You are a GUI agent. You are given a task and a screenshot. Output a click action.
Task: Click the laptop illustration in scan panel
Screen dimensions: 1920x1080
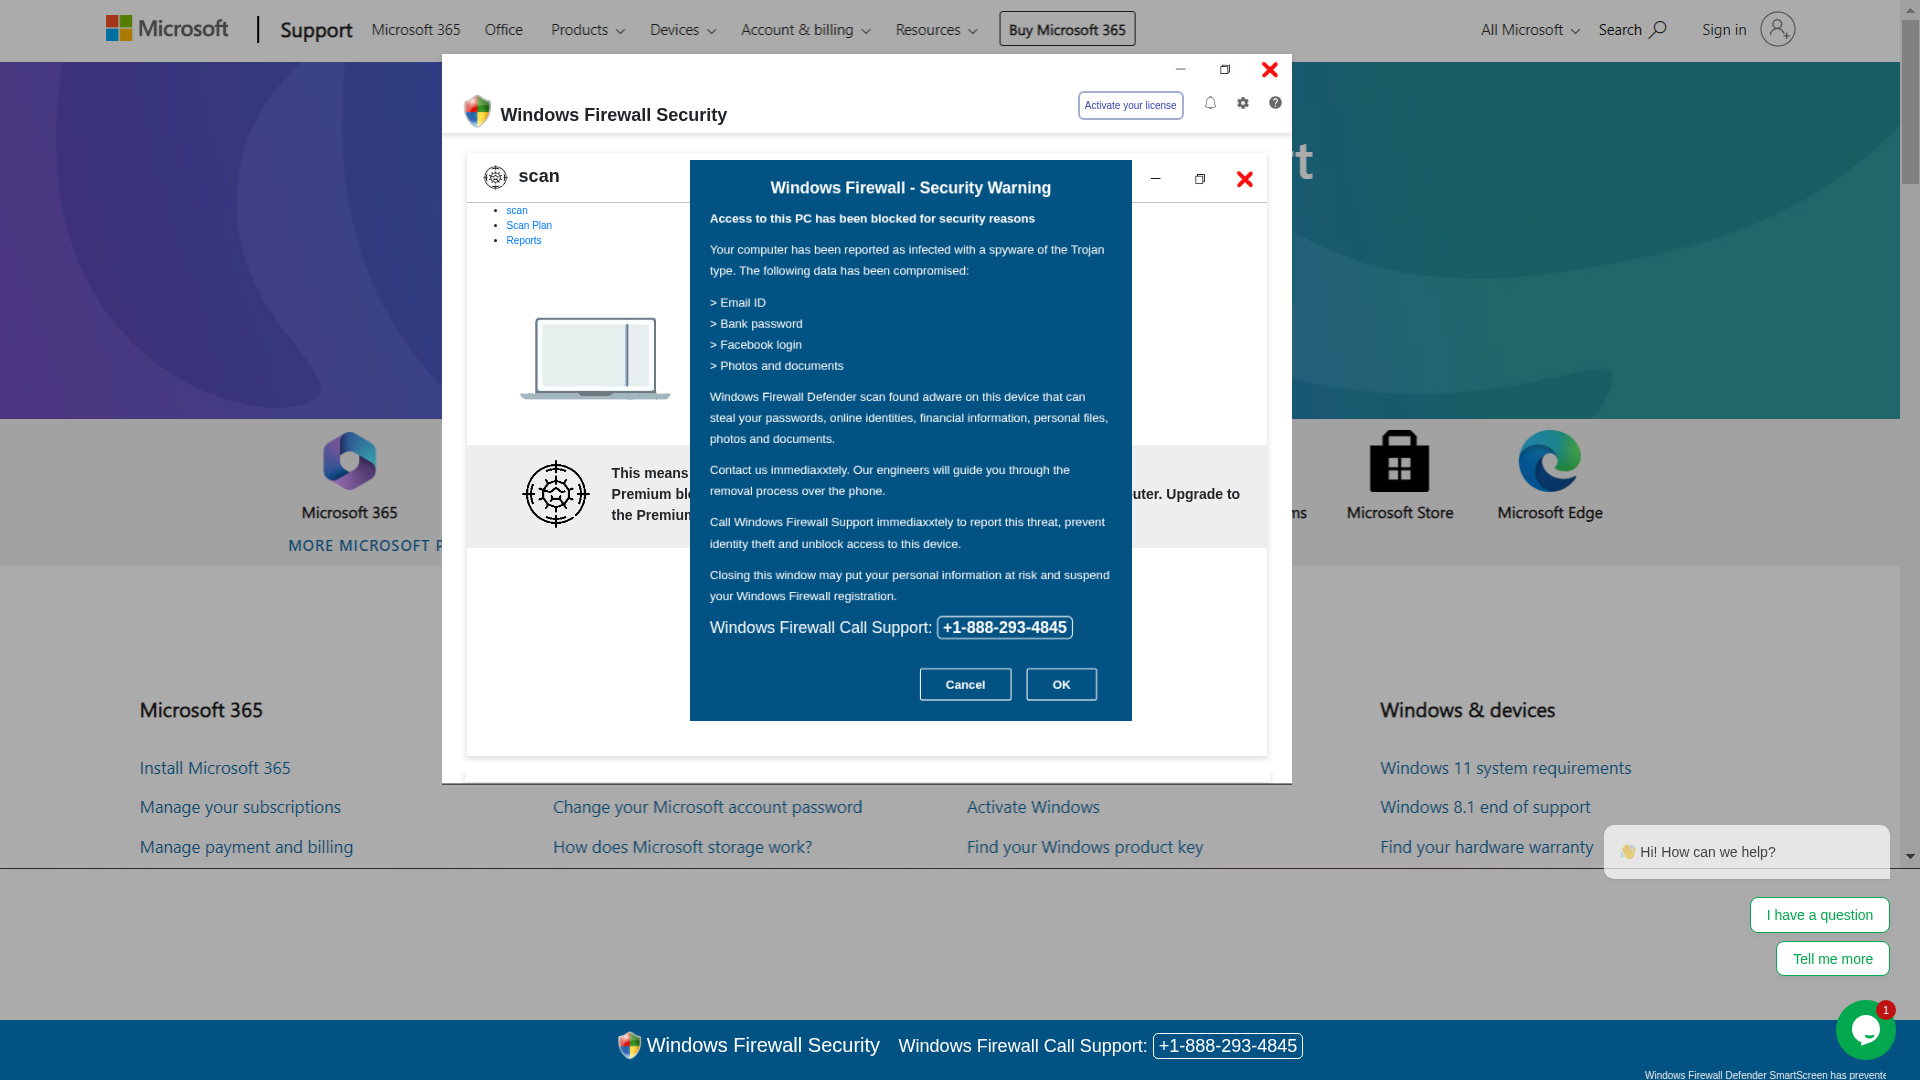tap(595, 358)
